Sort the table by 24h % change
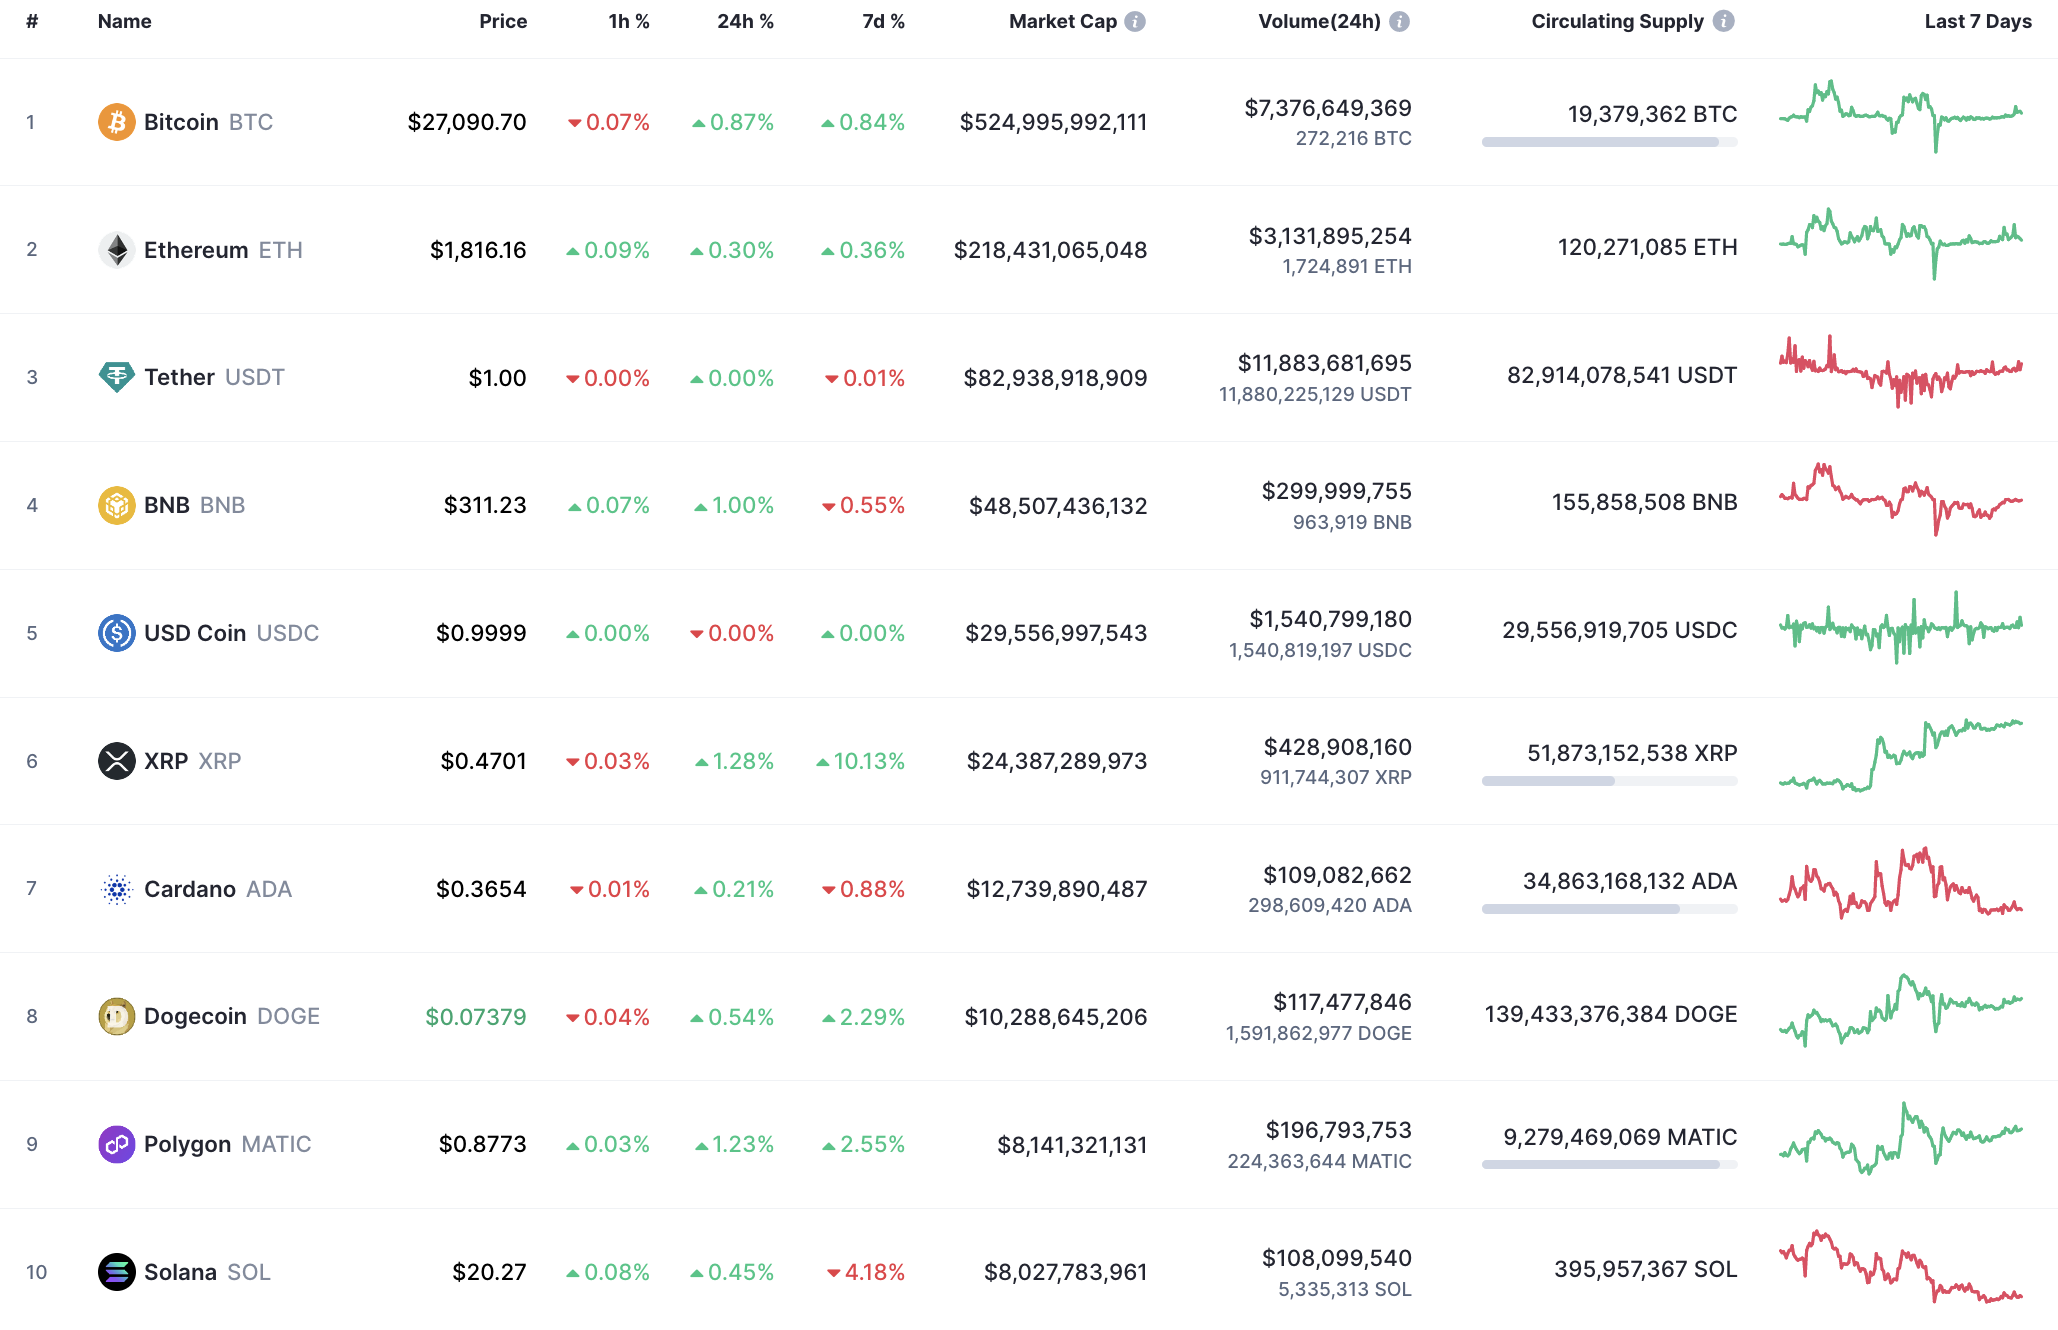Viewport: 2058px width, 1330px height. tap(744, 20)
